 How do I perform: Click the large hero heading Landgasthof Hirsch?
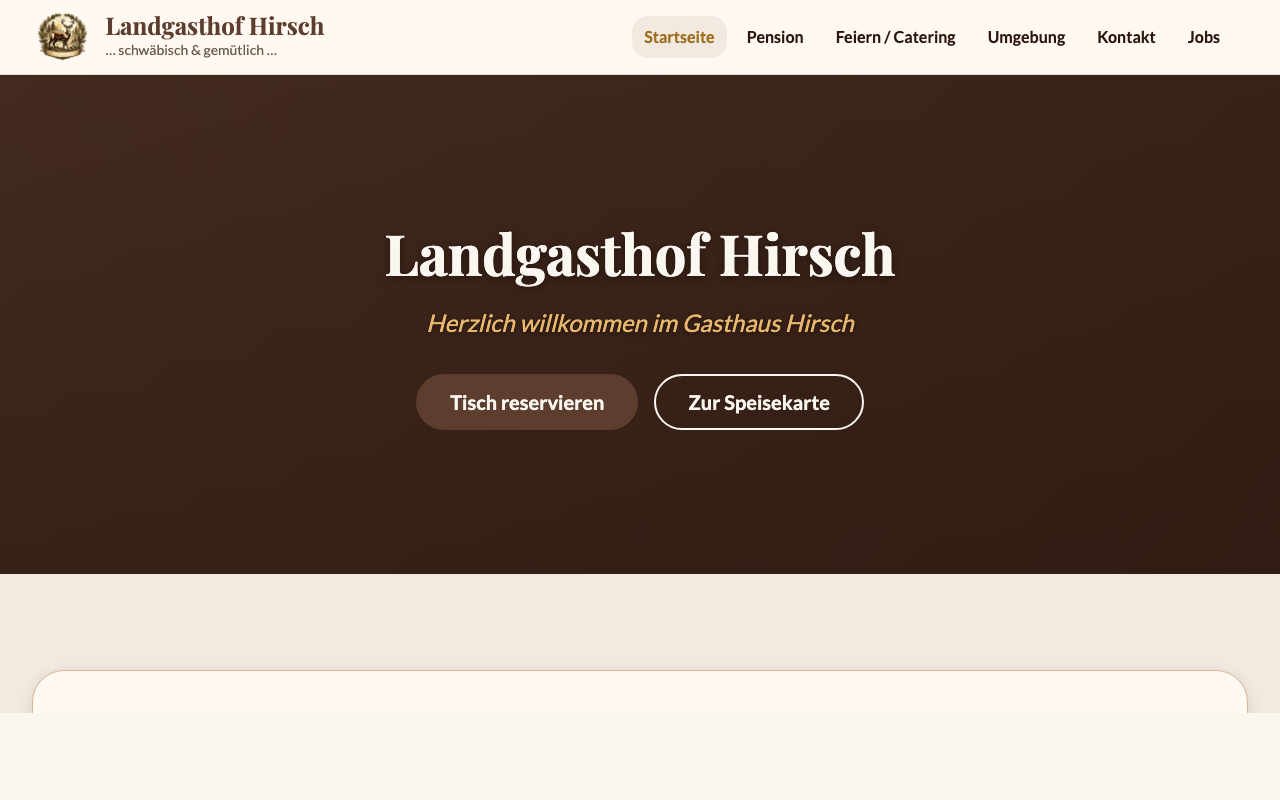pyautogui.click(x=640, y=254)
